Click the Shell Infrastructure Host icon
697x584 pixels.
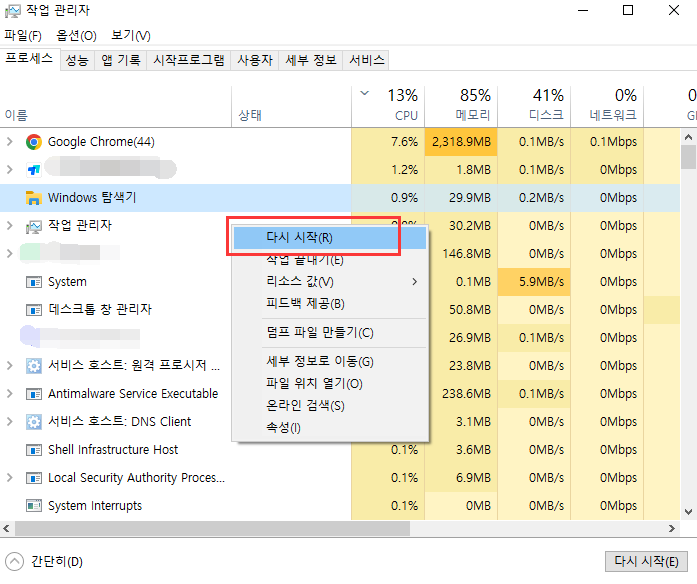coord(34,450)
